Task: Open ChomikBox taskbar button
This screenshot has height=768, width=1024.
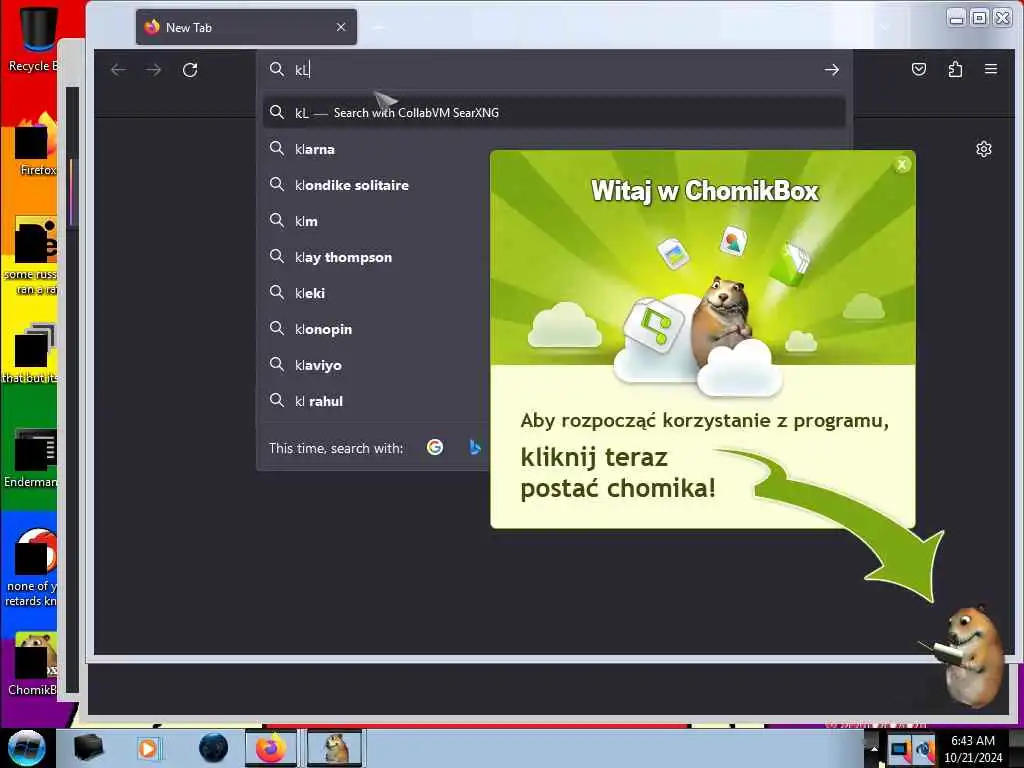Action: click(336, 748)
